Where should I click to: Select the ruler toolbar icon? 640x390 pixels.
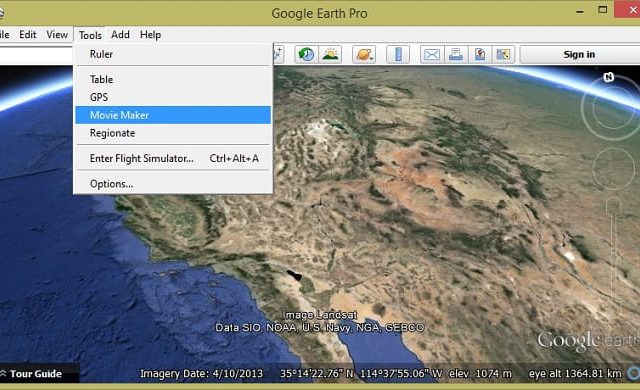398,54
